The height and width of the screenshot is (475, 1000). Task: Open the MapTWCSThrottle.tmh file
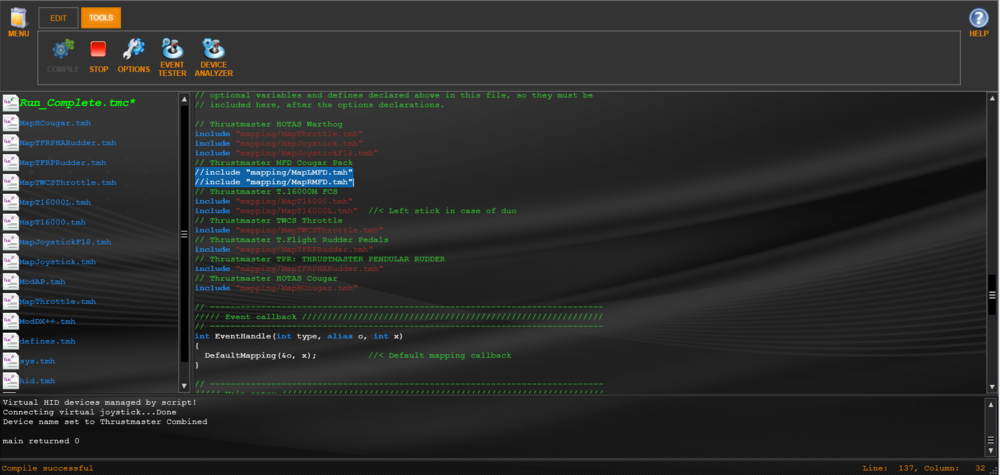point(68,182)
